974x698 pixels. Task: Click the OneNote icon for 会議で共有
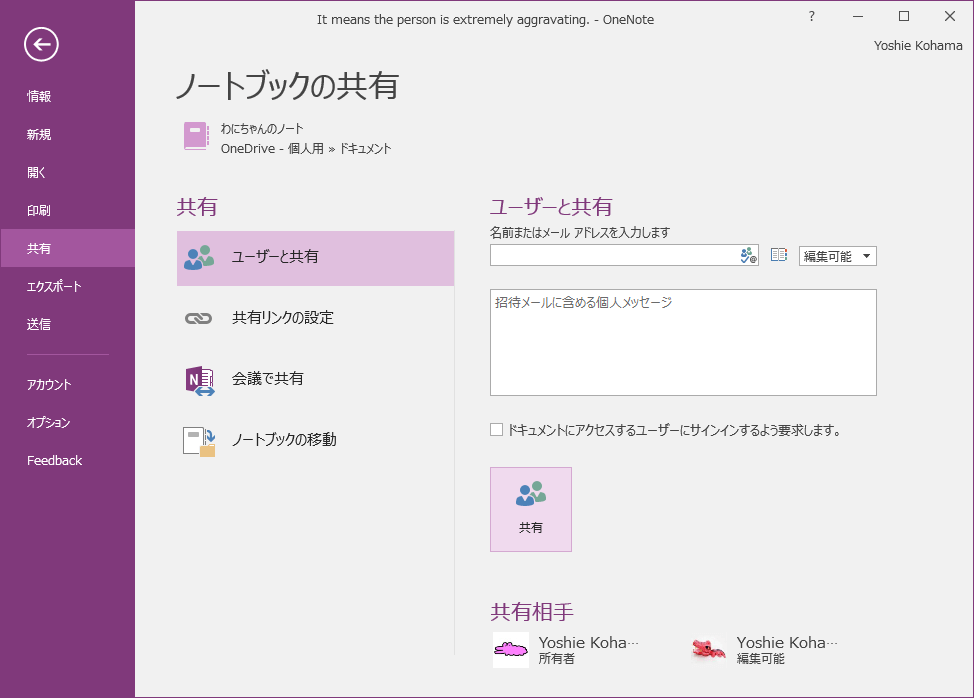click(200, 380)
